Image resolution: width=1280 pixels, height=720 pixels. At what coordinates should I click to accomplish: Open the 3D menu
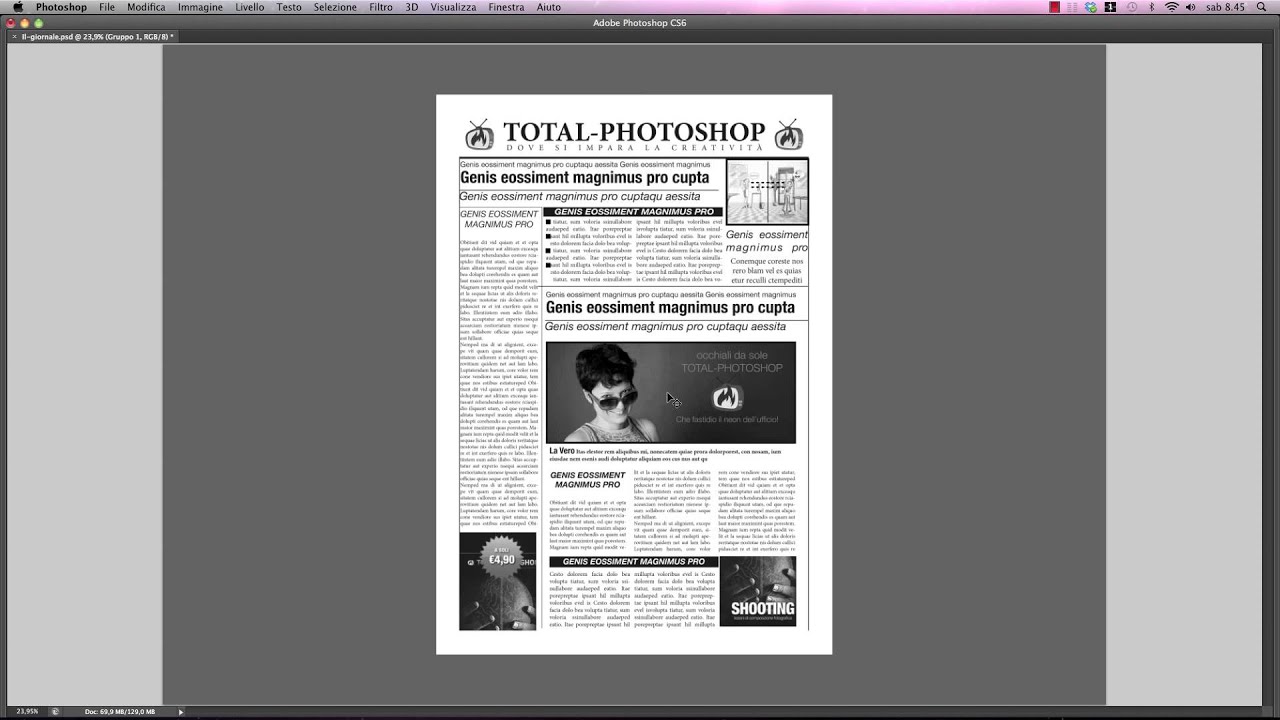coord(412,7)
